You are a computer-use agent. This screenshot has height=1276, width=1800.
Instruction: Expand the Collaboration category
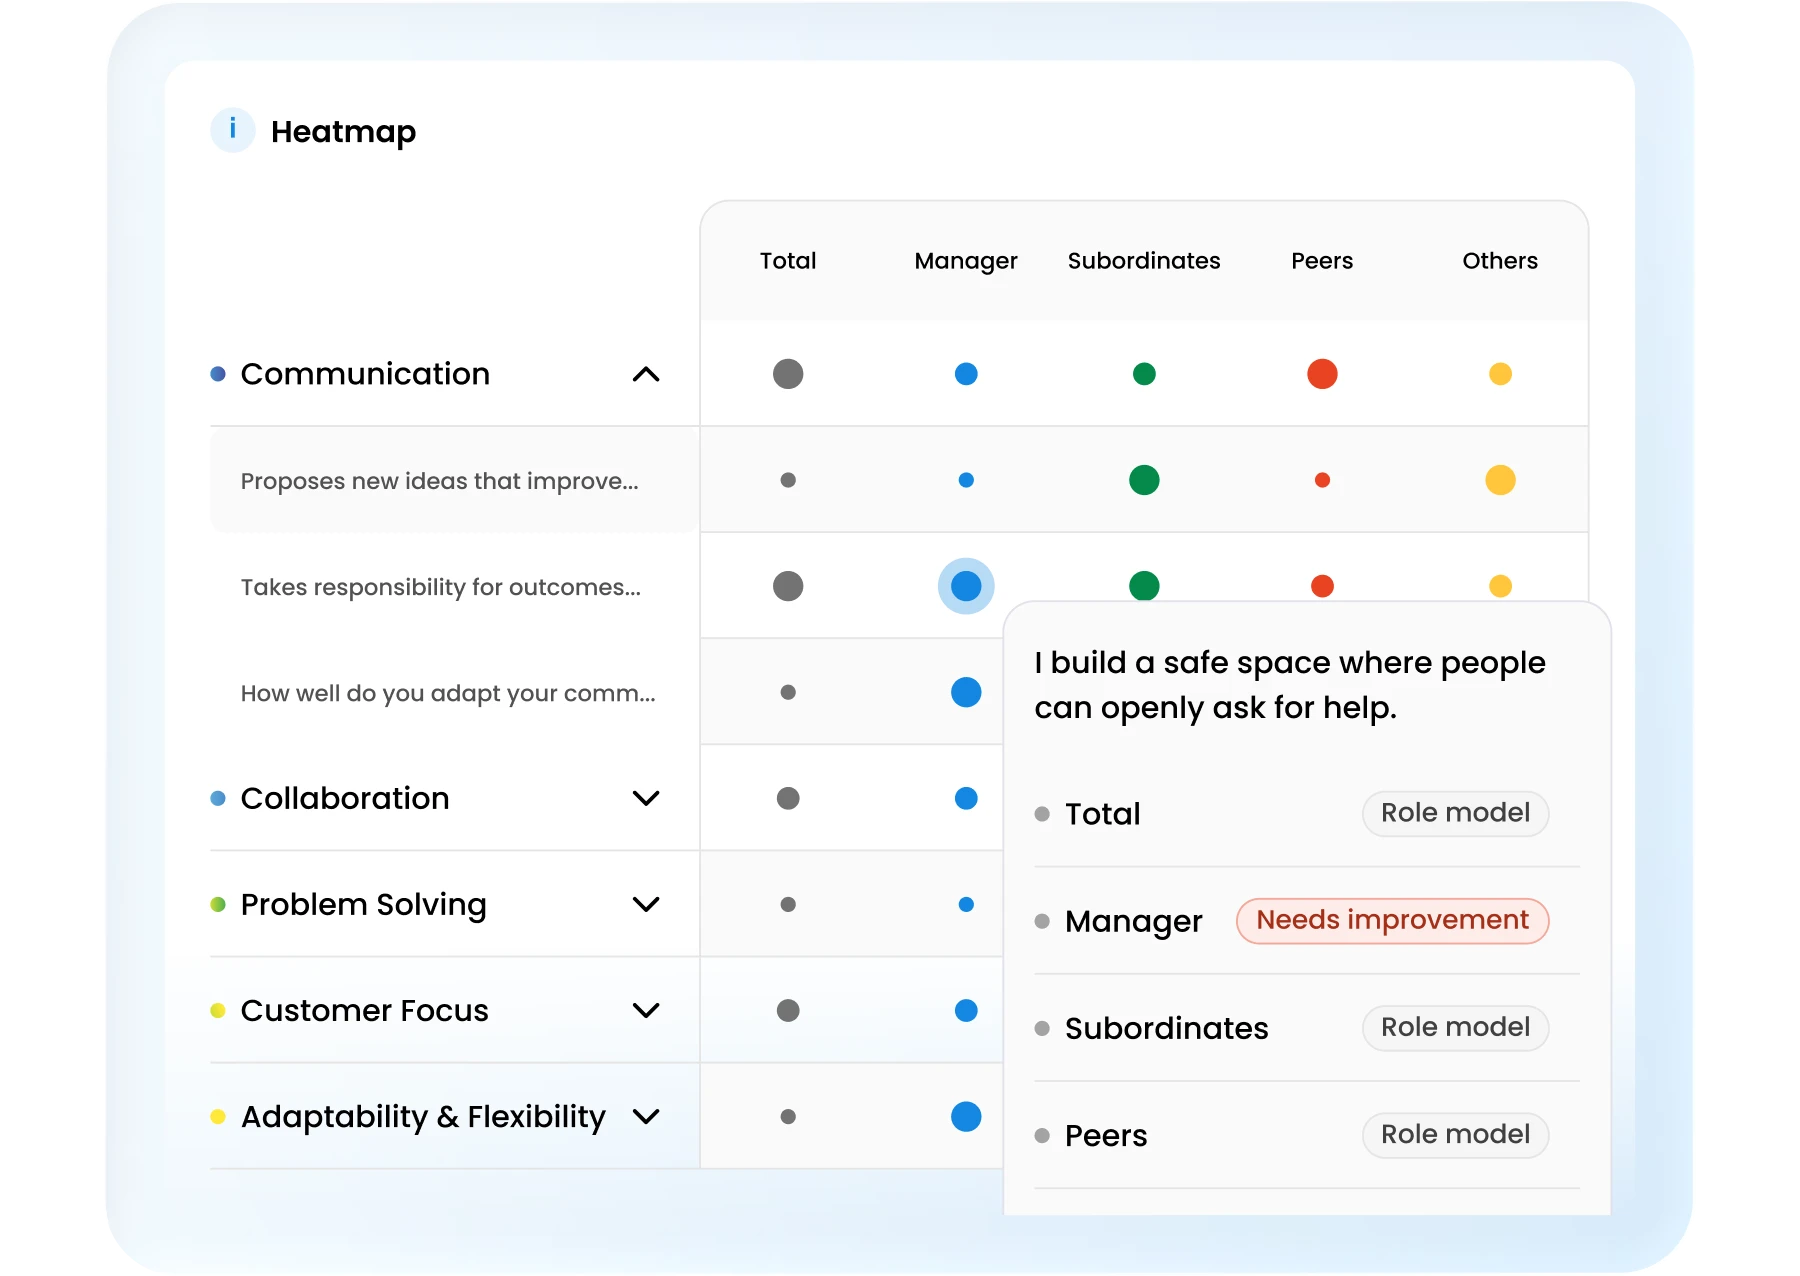pos(648,798)
